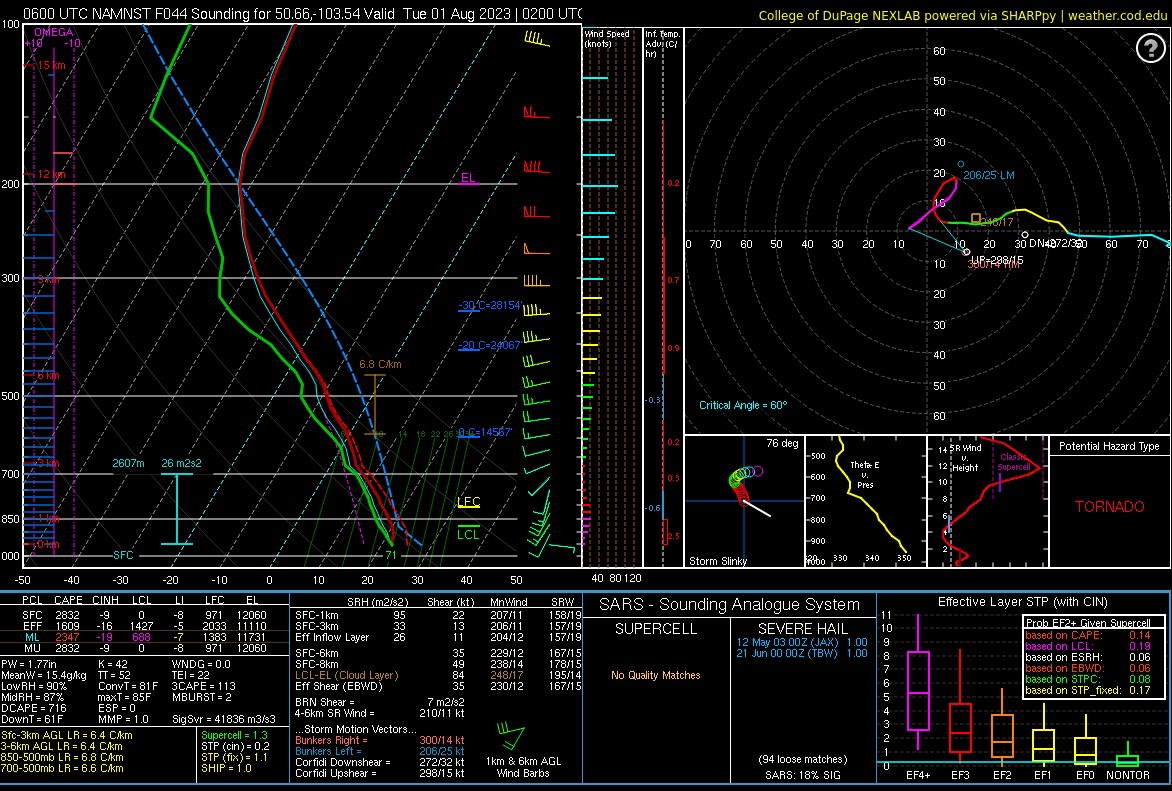Click the 'SHIP = 1.0' parameter

(x=225, y=769)
